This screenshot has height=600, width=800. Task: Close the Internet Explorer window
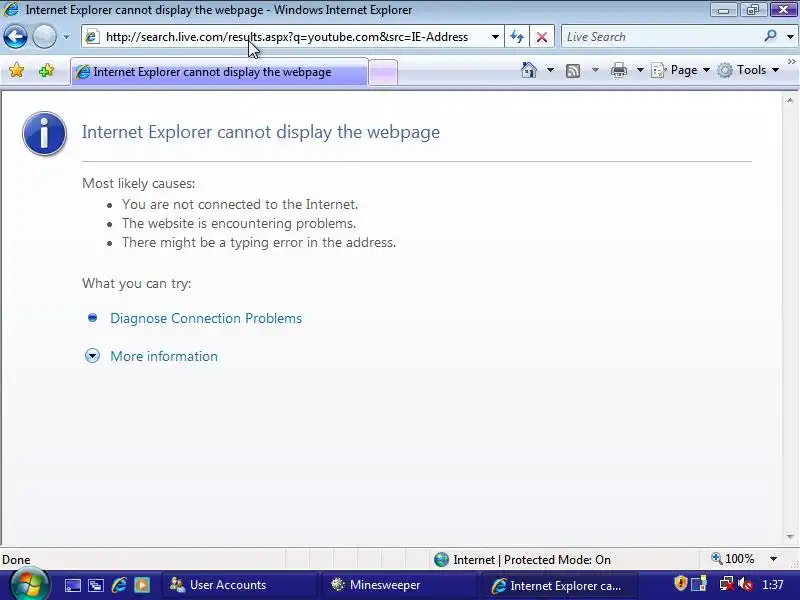[x=783, y=9]
